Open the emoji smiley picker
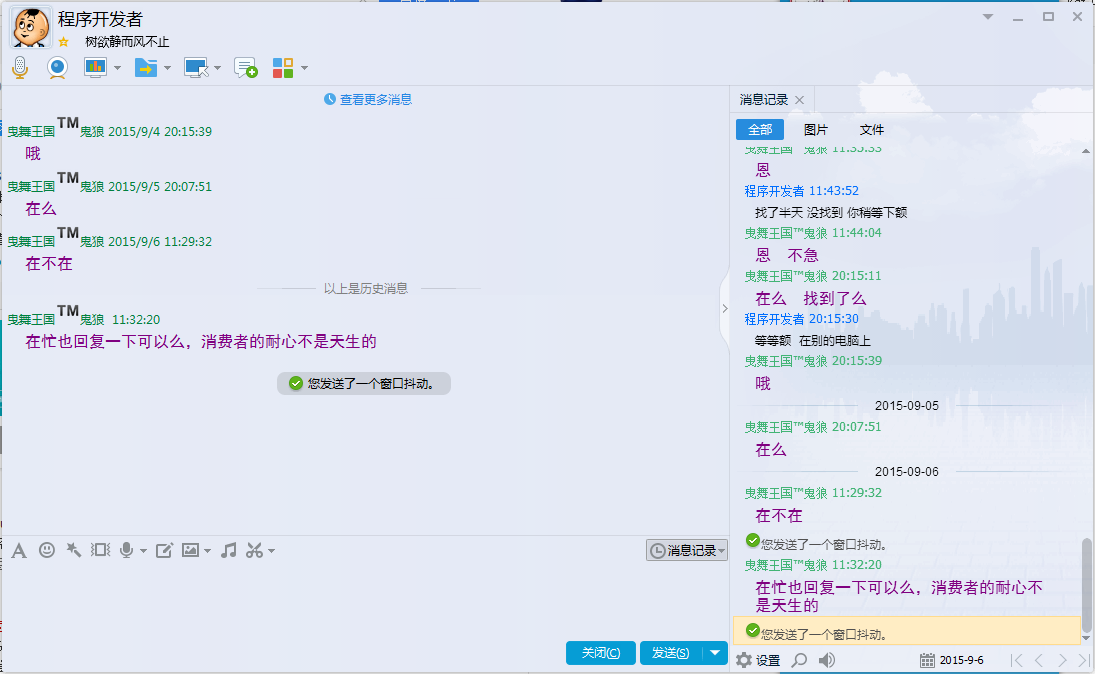 (47, 550)
